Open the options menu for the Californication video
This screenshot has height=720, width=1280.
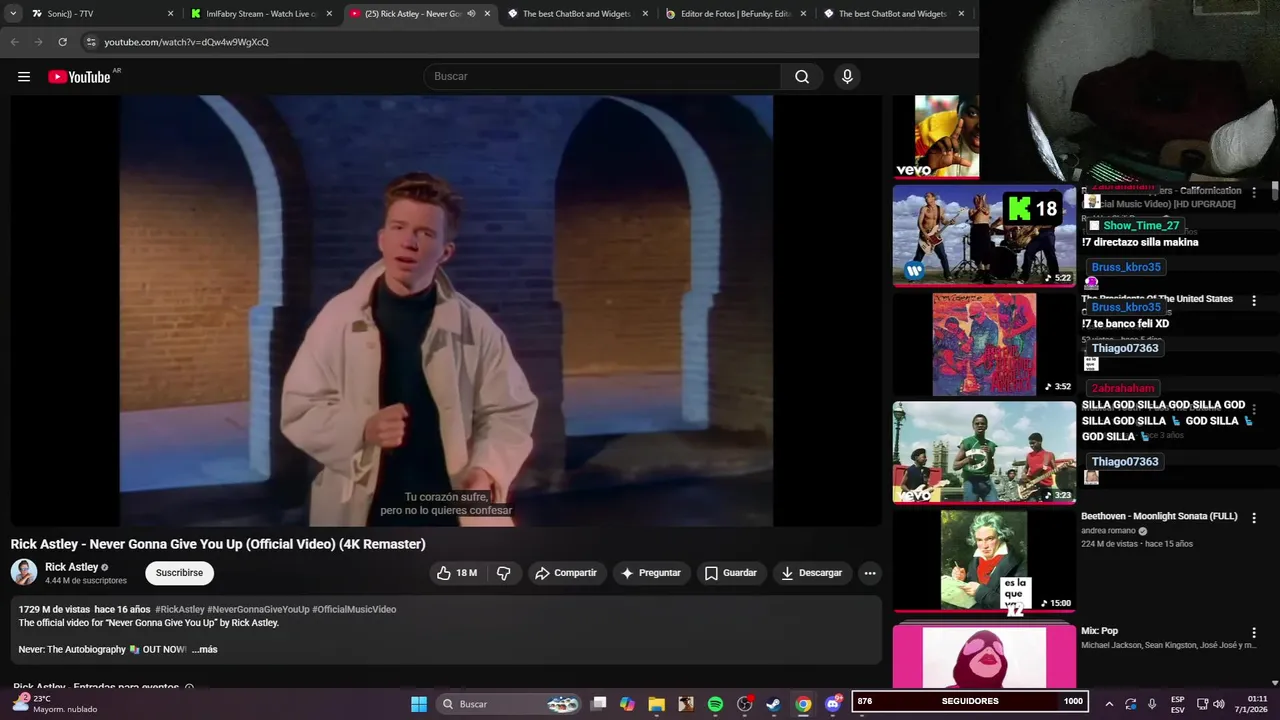pos(1254,192)
